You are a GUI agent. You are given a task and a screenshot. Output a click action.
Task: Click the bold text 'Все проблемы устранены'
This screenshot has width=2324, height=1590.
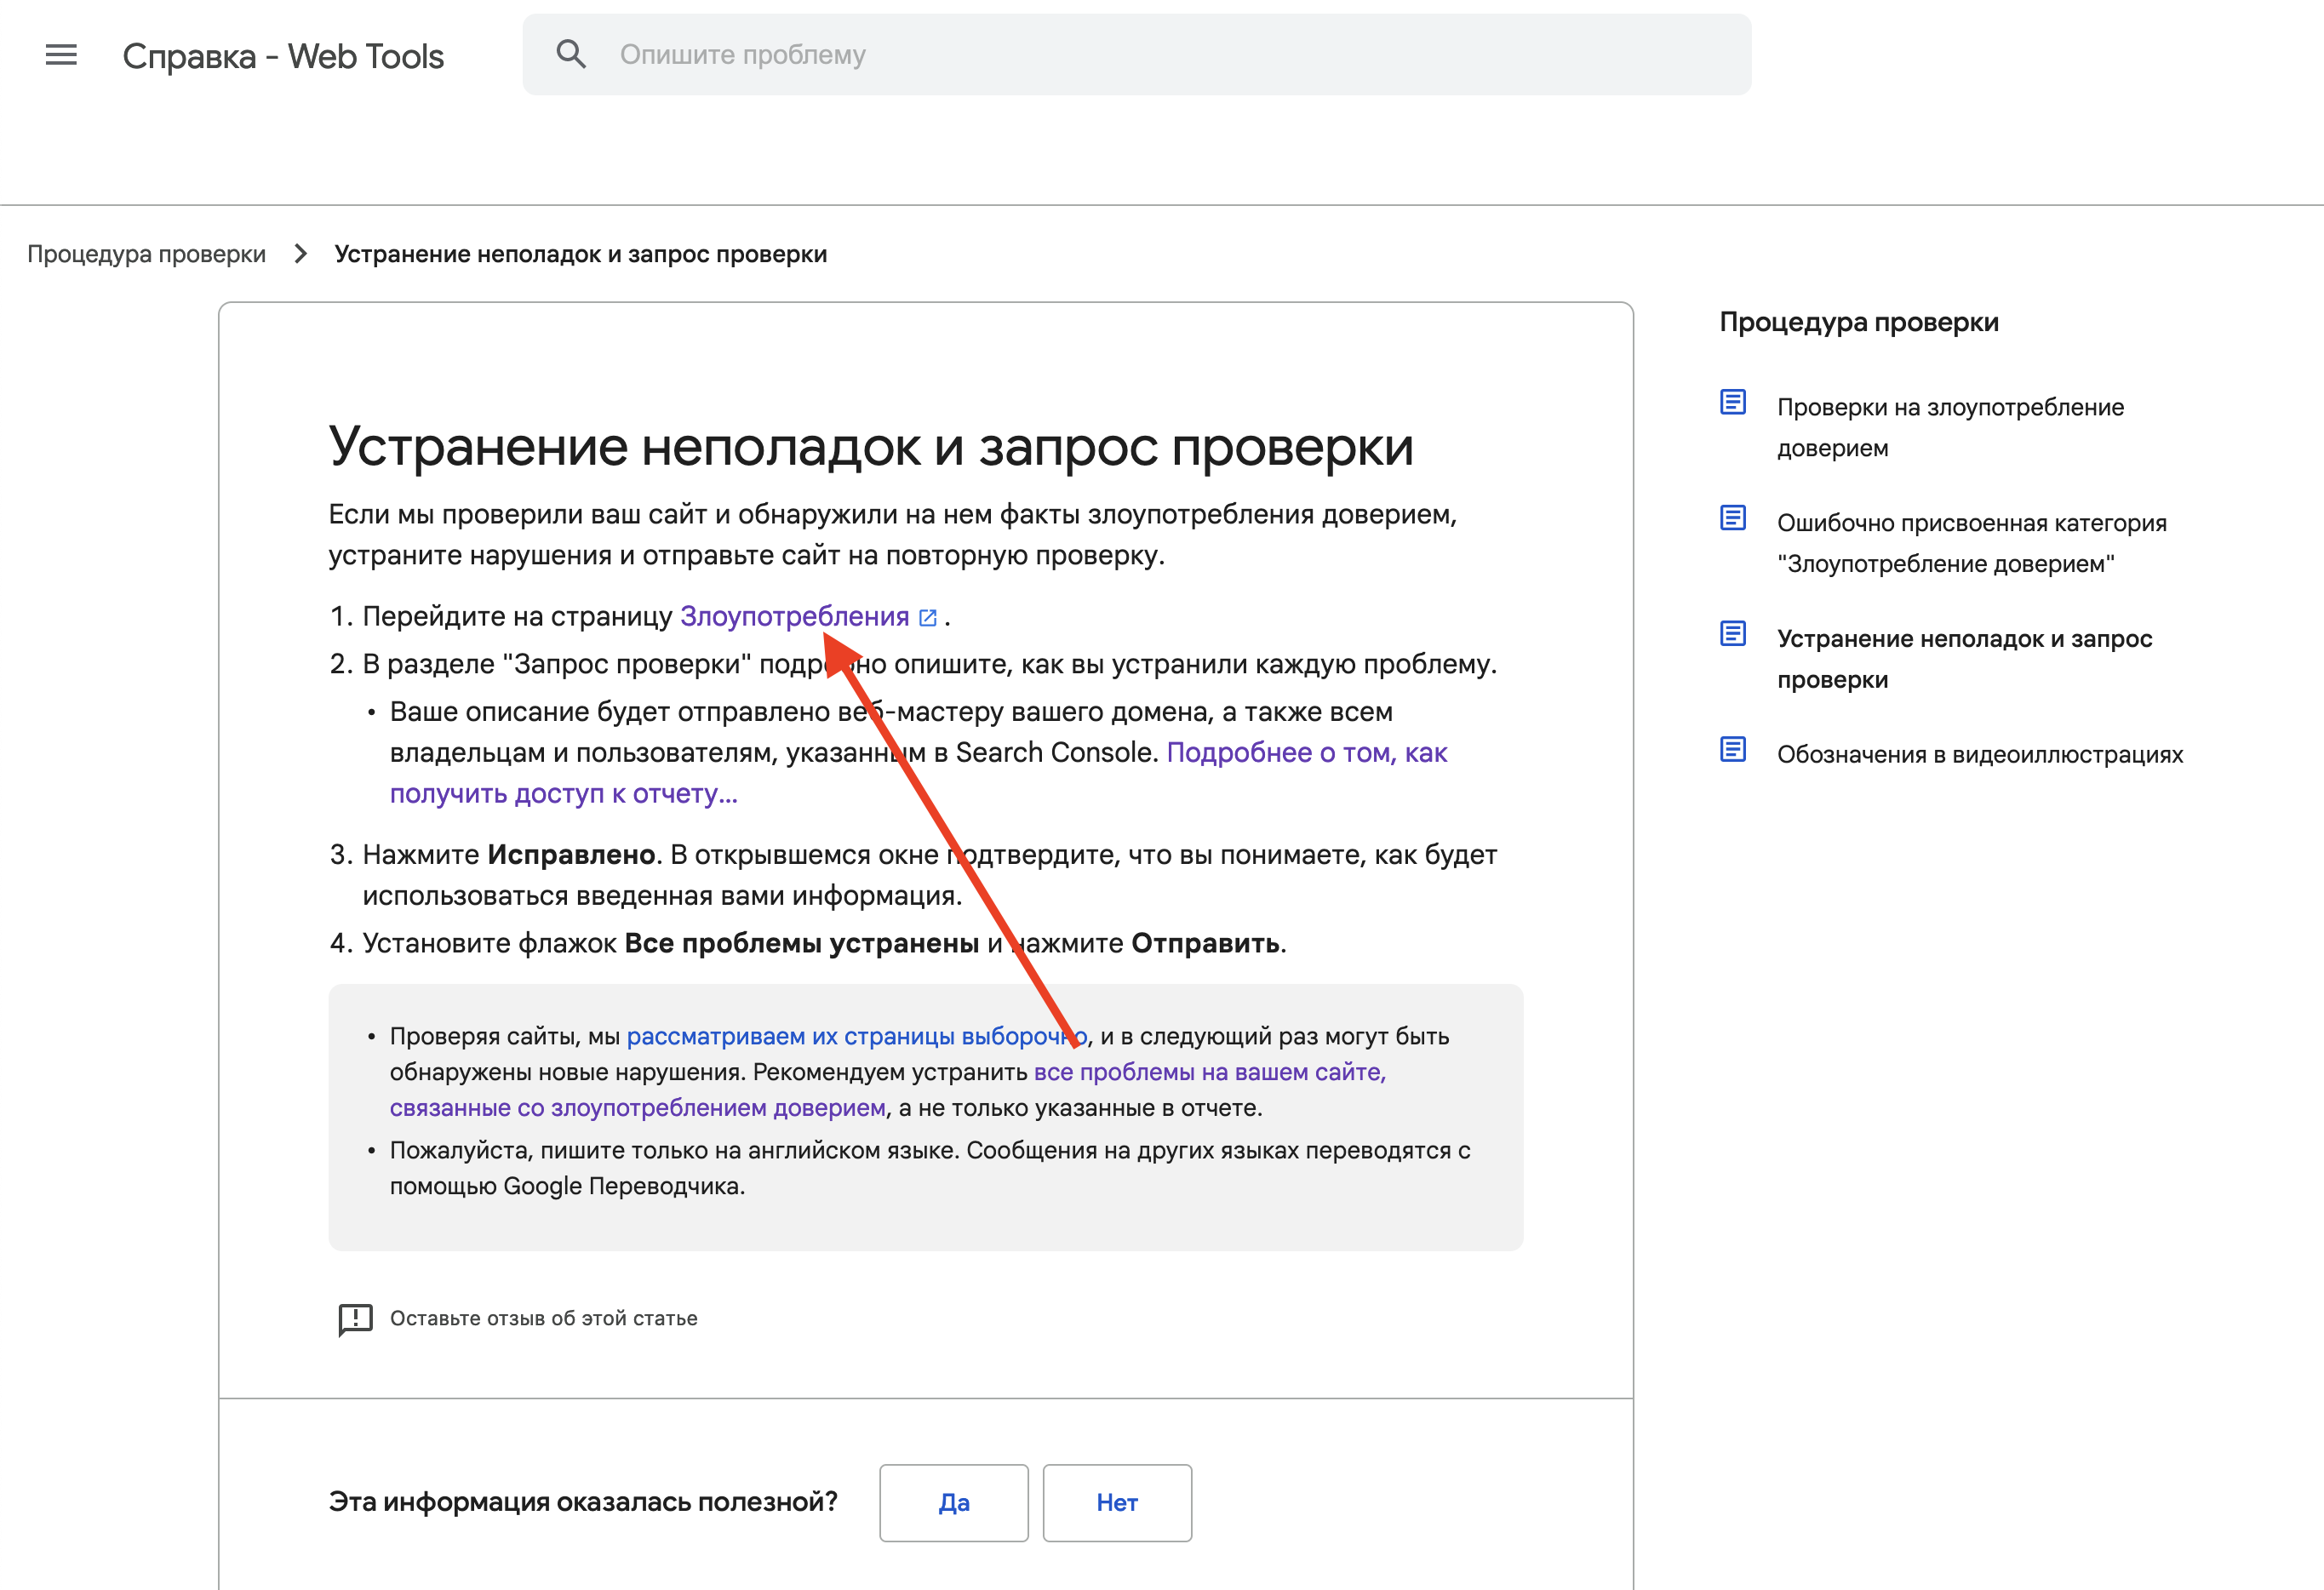tap(802, 943)
